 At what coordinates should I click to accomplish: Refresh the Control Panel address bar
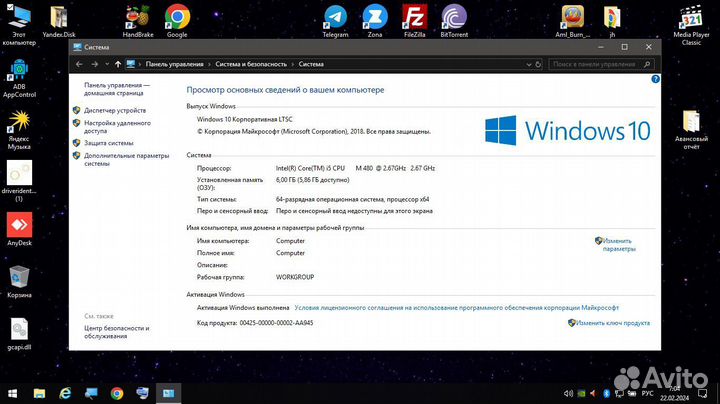(x=538, y=64)
